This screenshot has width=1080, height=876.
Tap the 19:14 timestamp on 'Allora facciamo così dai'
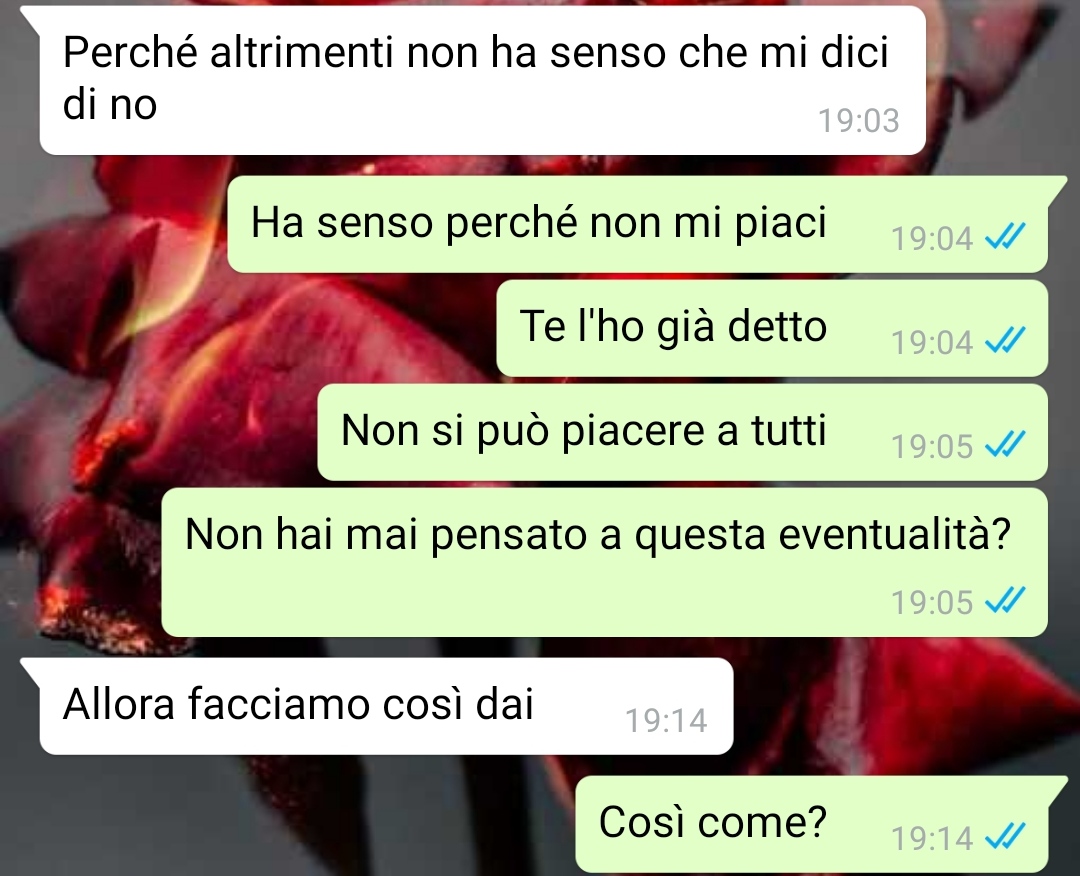(x=666, y=721)
